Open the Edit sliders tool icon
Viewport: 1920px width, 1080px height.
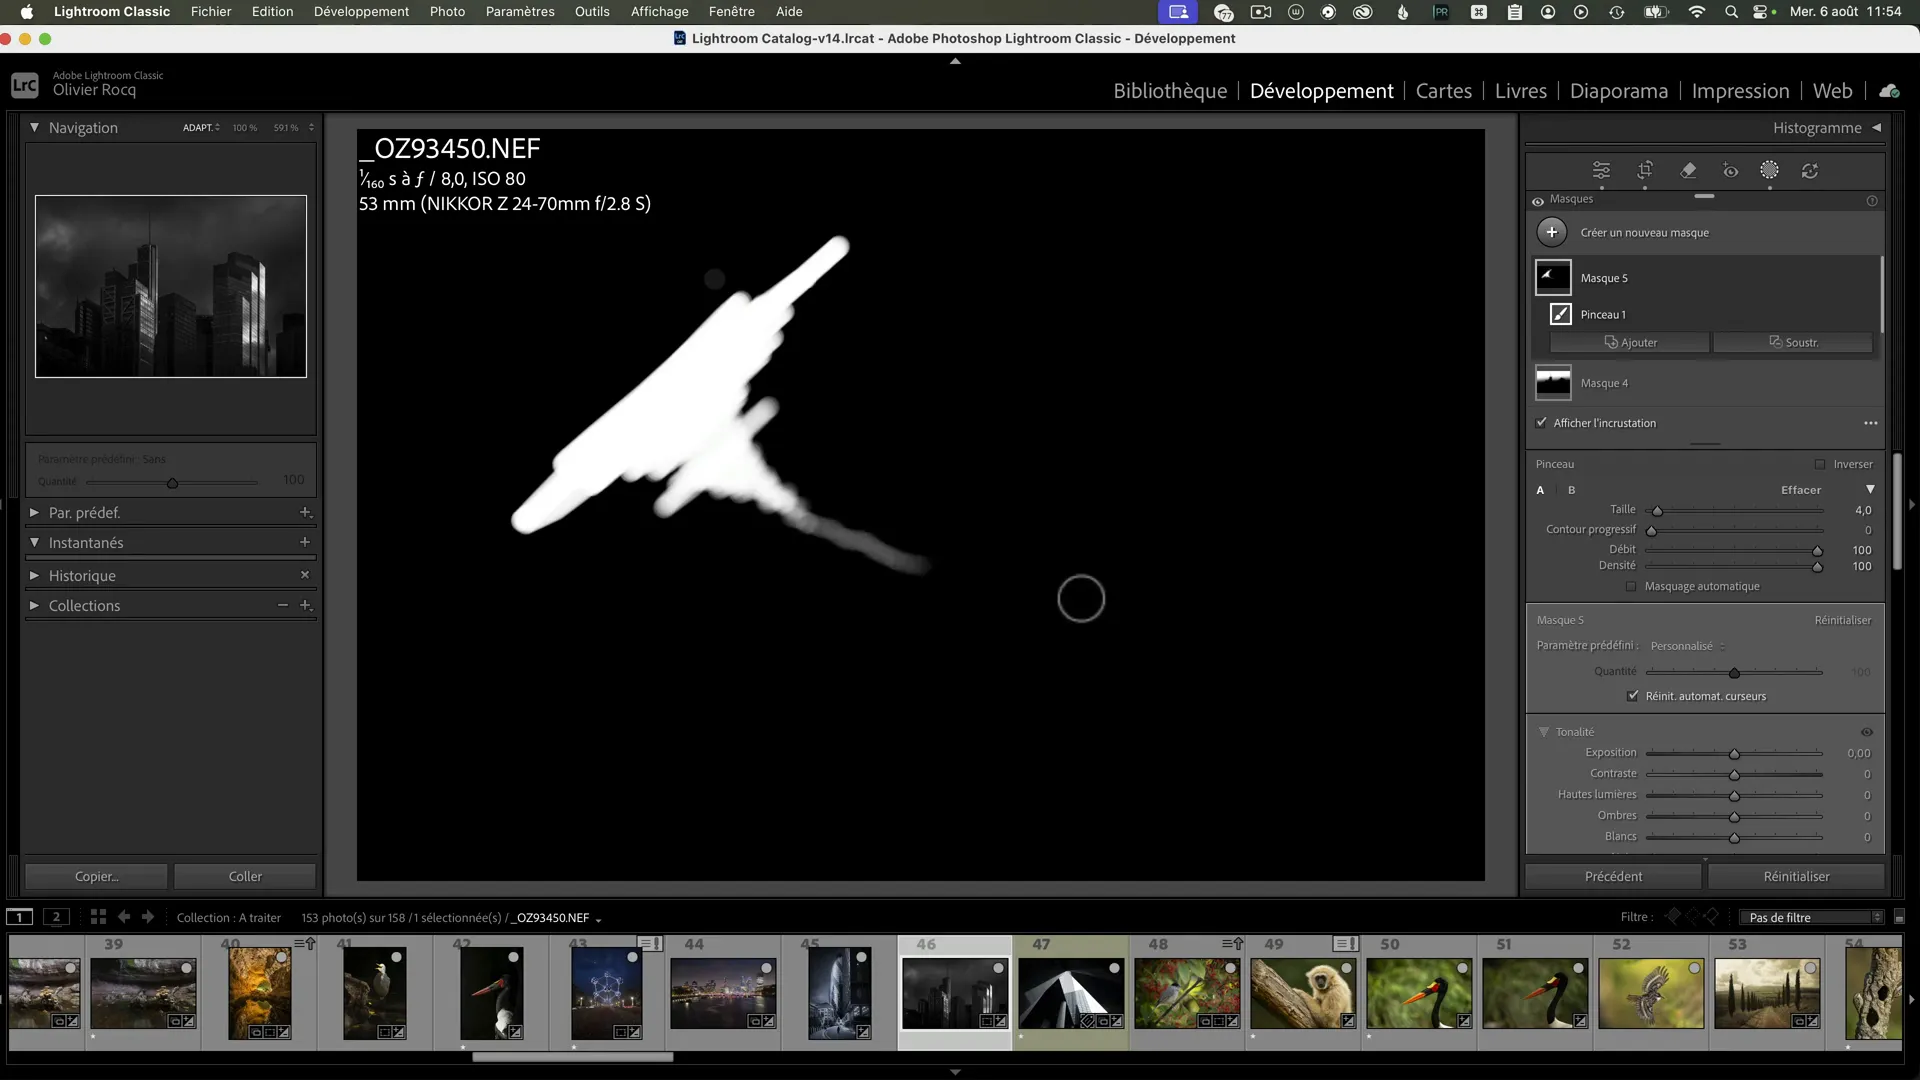1601,170
